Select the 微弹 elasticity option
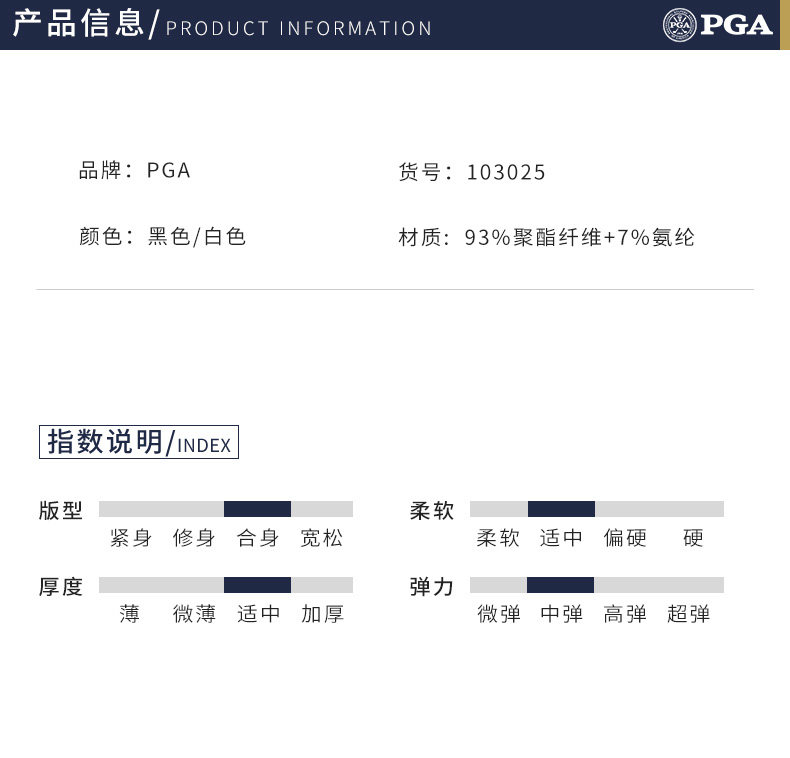Viewport: 790px width, 758px height. (499, 614)
